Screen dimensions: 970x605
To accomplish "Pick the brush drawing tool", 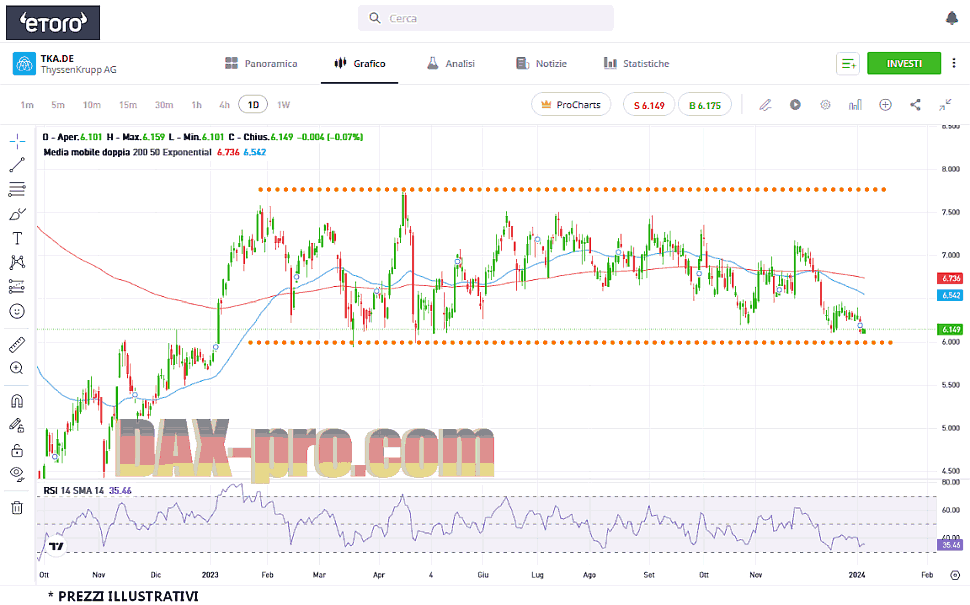I will [17, 214].
